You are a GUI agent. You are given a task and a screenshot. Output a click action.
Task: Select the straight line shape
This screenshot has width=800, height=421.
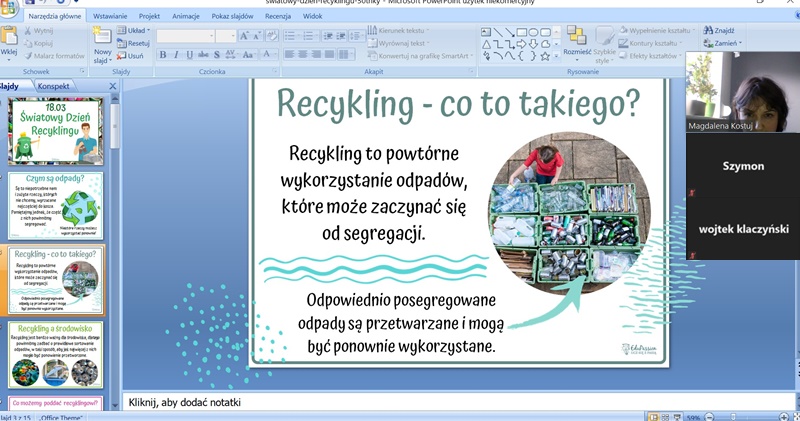point(498,32)
